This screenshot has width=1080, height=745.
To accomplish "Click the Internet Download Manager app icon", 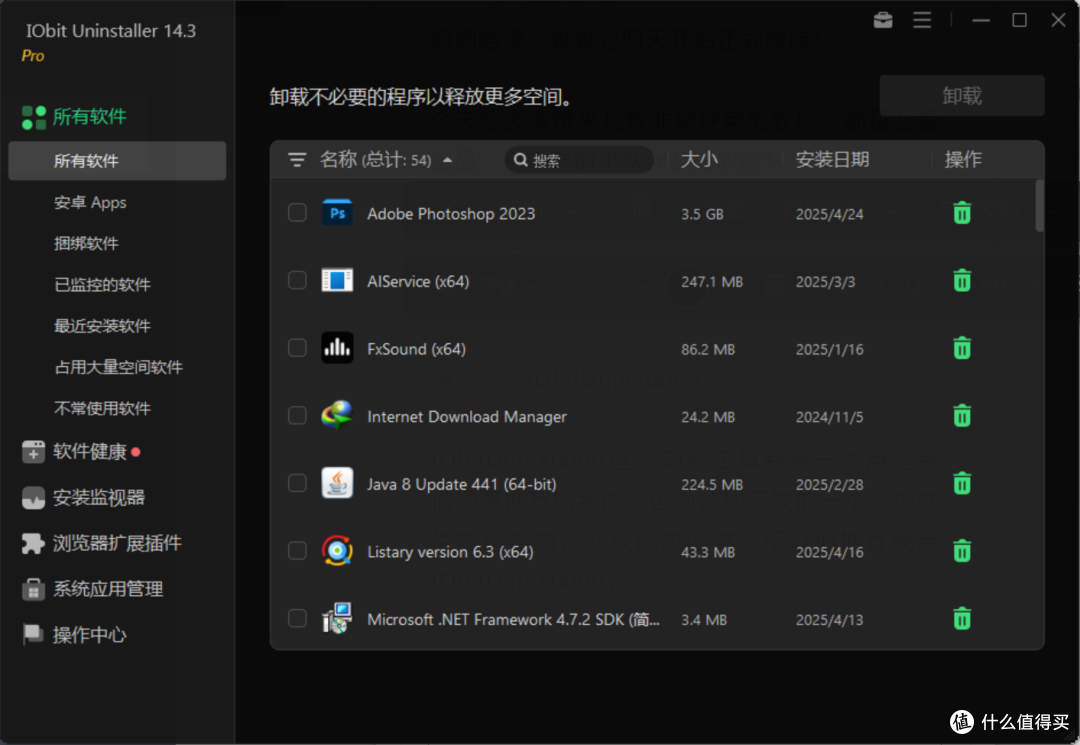I will (338, 415).
